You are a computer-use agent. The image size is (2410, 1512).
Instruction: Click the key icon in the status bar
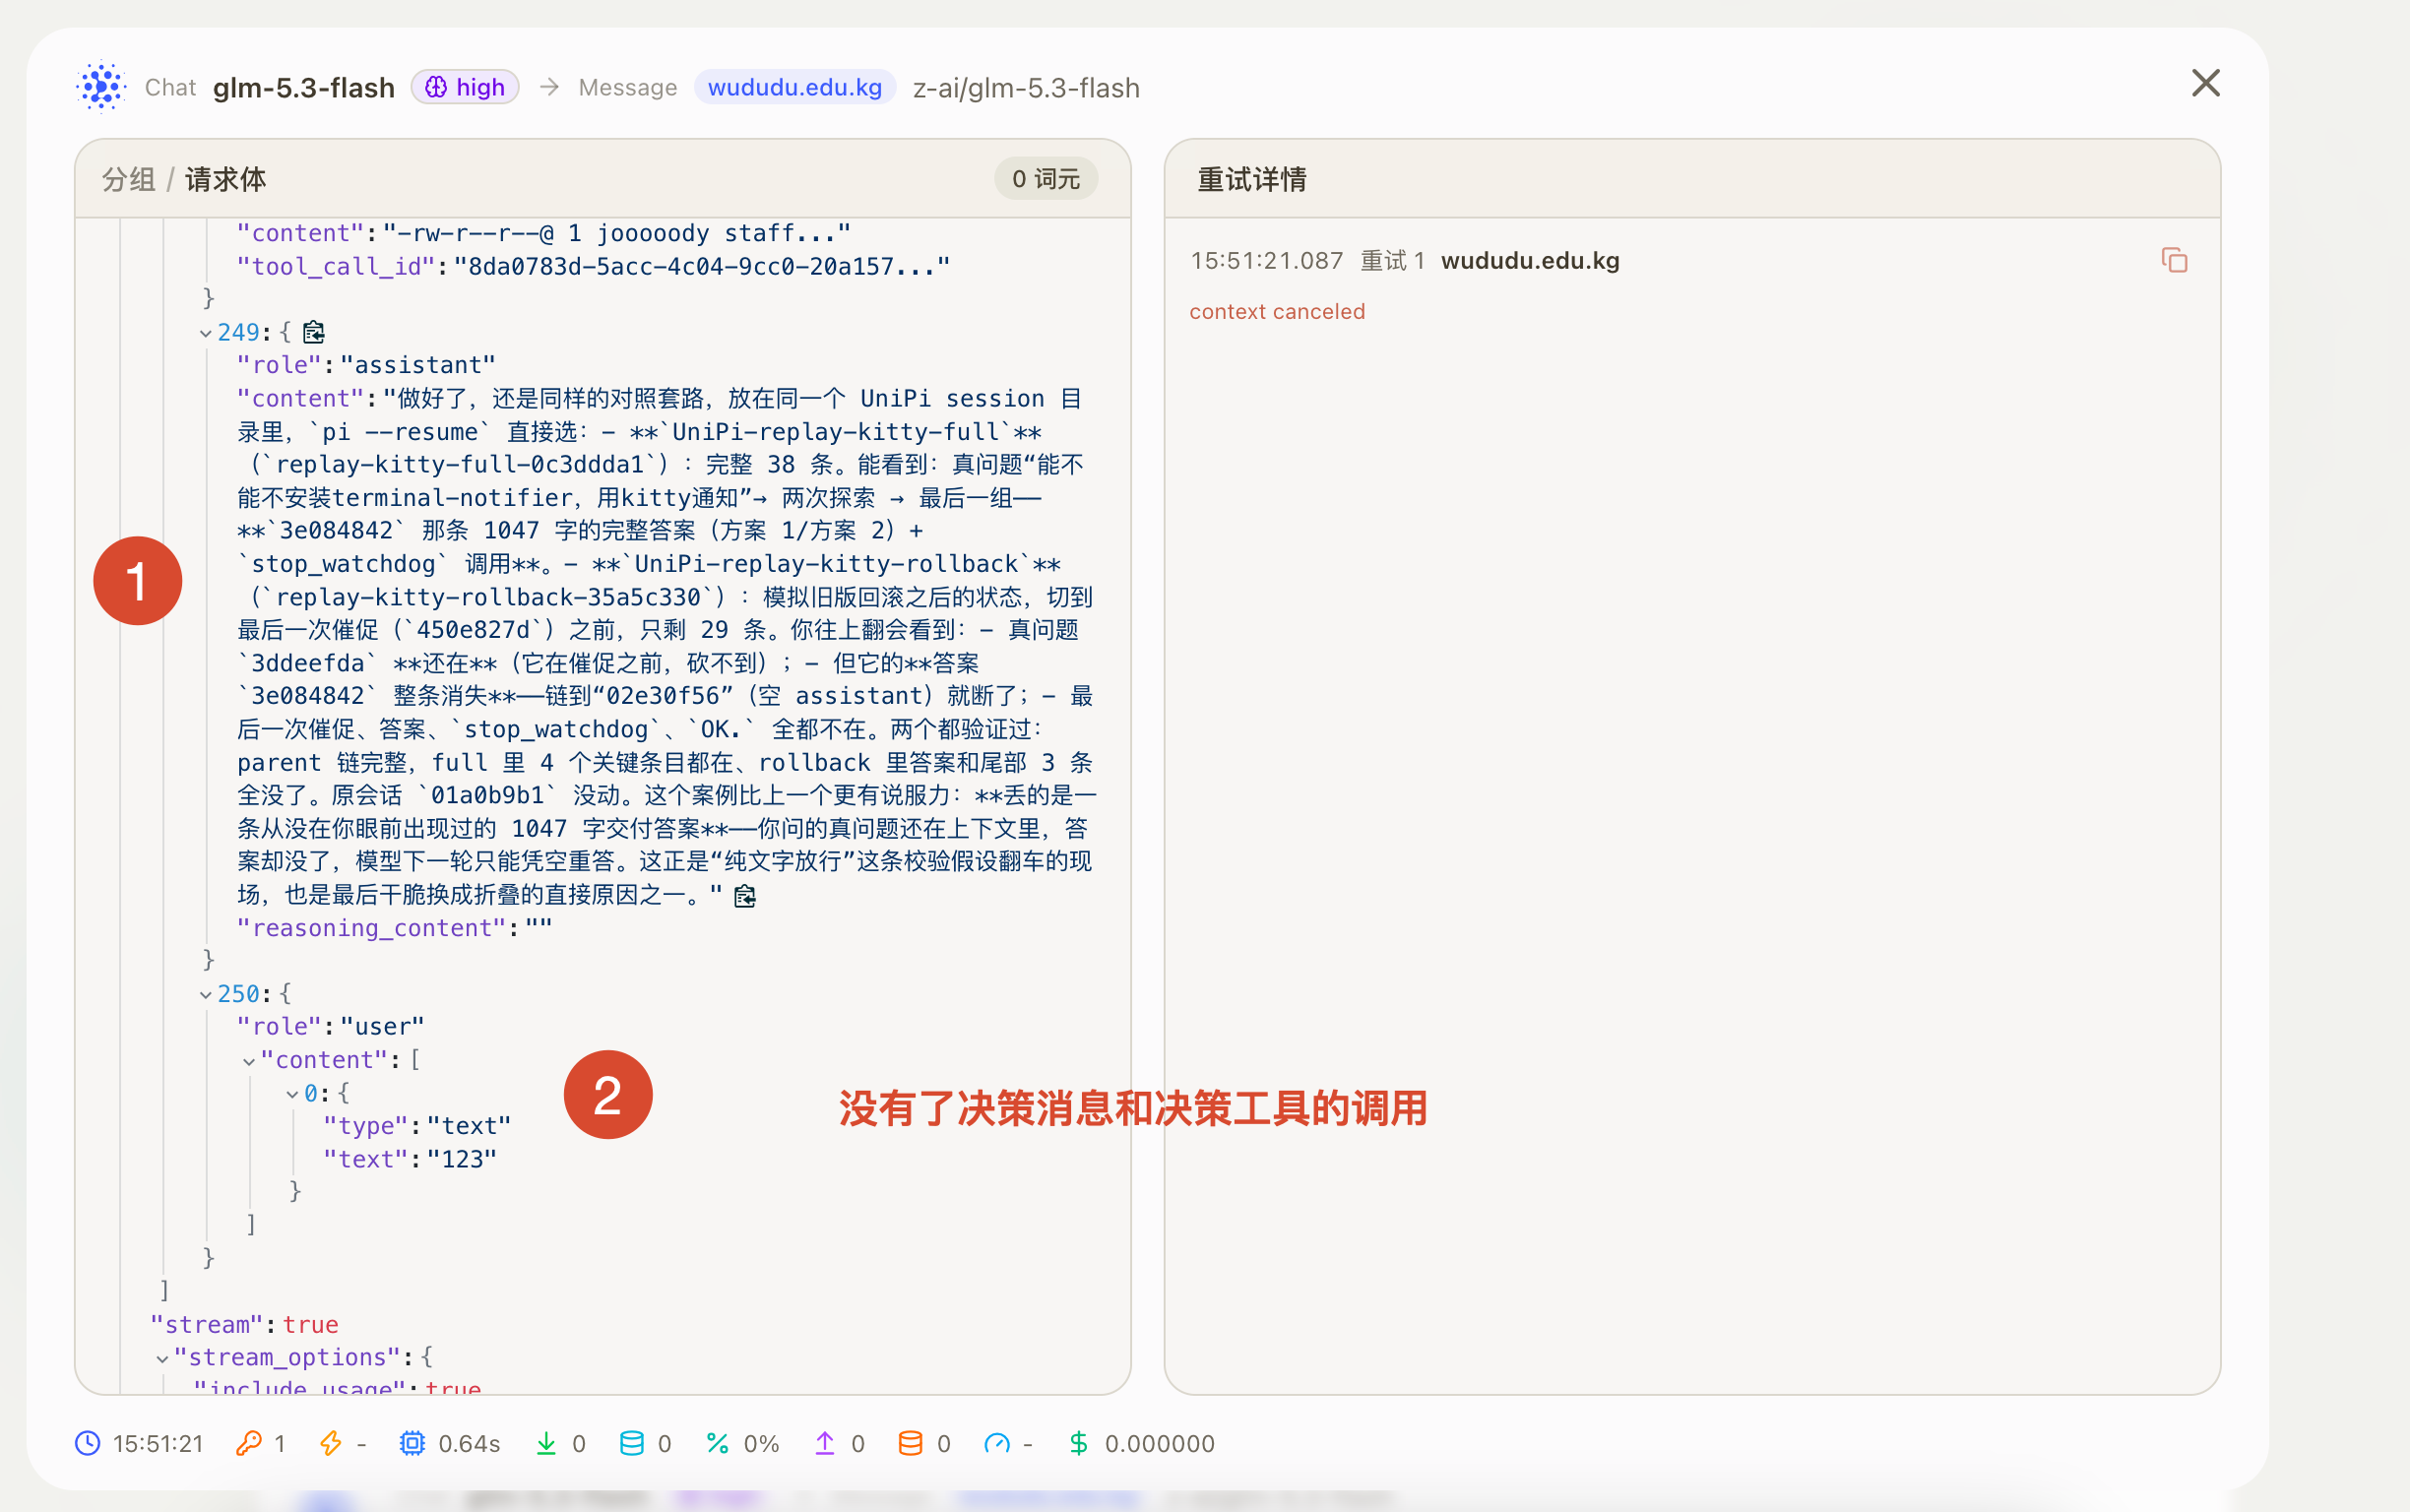pos(248,1443)
